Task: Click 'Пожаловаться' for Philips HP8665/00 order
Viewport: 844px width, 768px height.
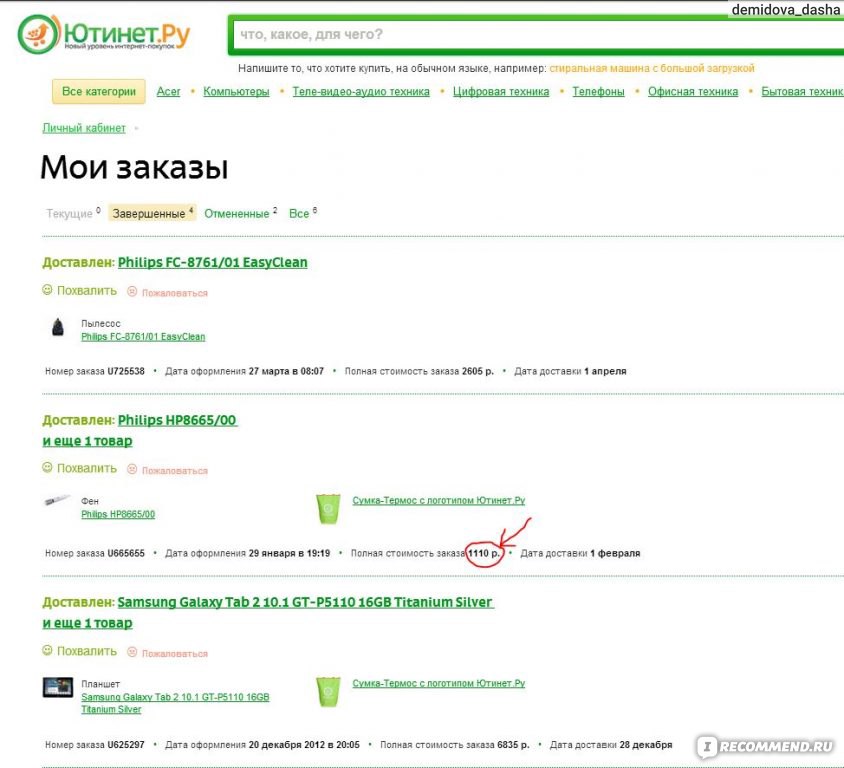Action: tap(174, 470)
